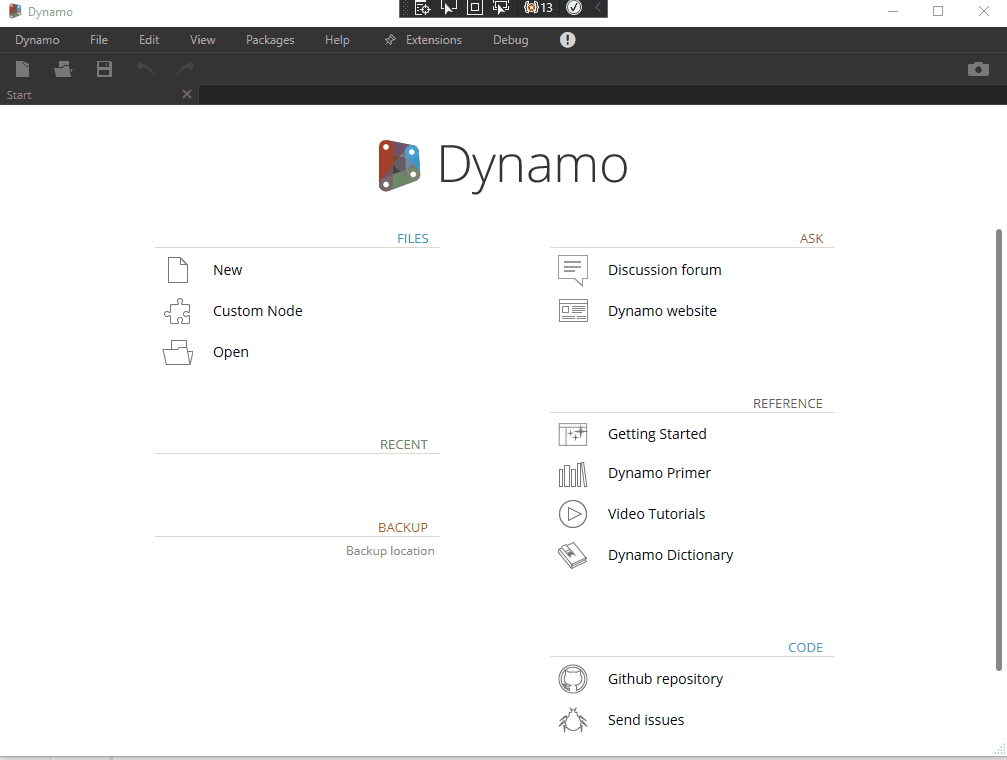The width and height of the screenshot is (1007, 760).
Task: Open the Dynamo website link
Action: pyautogui.click(x=662, y=311)
